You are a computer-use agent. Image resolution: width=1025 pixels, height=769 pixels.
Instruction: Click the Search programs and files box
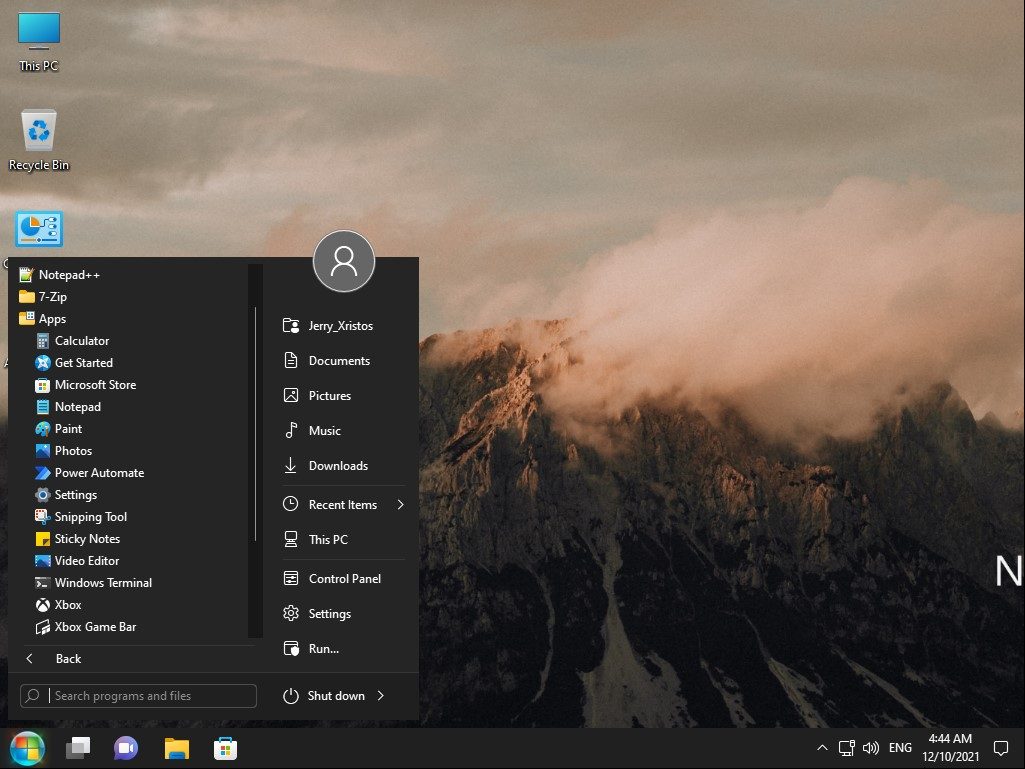(x=150, y=696)
